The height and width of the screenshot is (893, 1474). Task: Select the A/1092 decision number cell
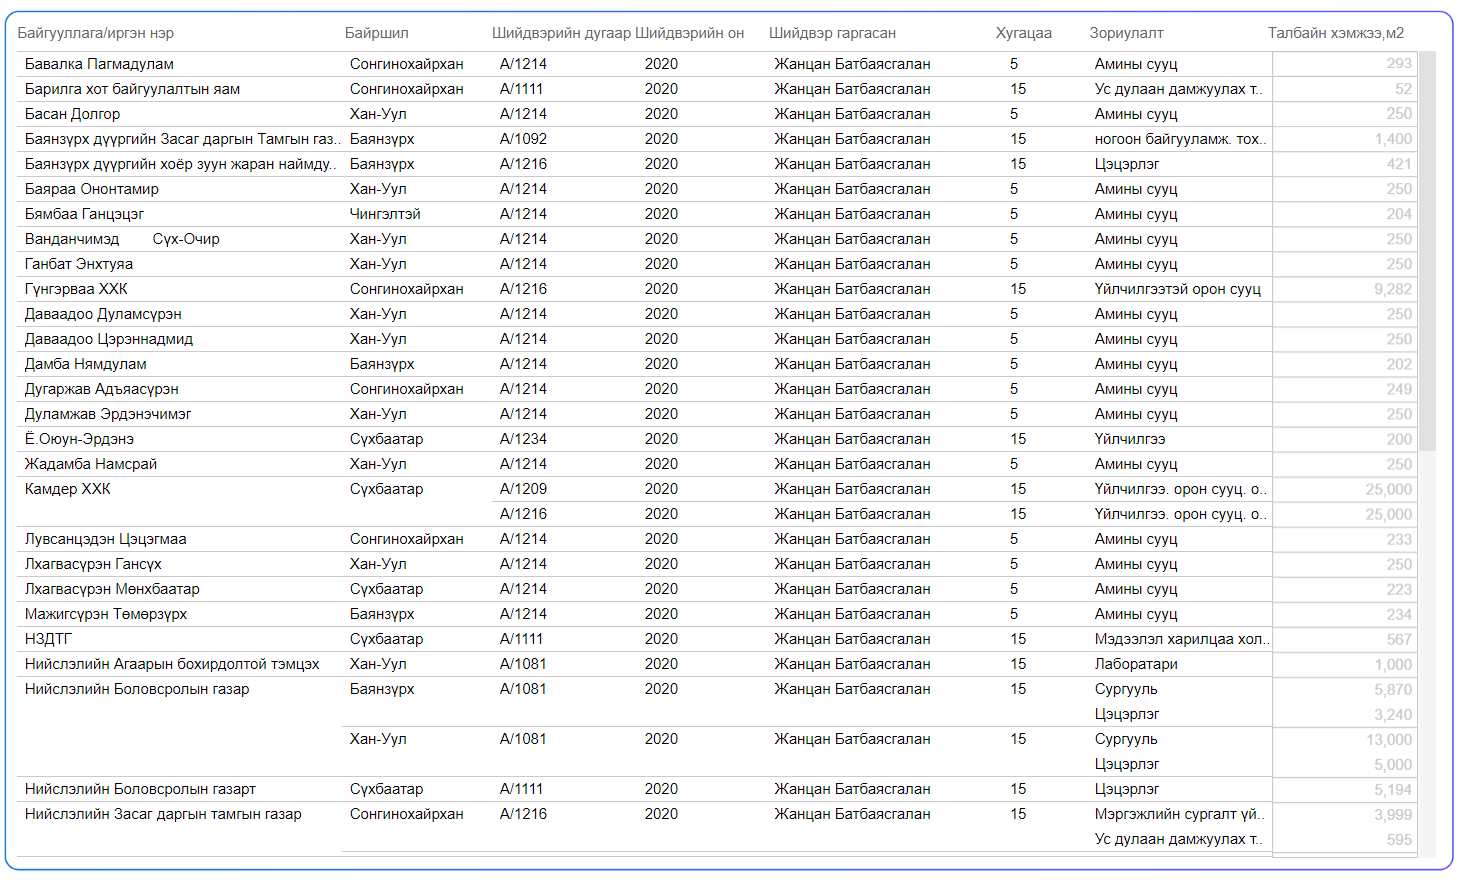pos(523,139)
